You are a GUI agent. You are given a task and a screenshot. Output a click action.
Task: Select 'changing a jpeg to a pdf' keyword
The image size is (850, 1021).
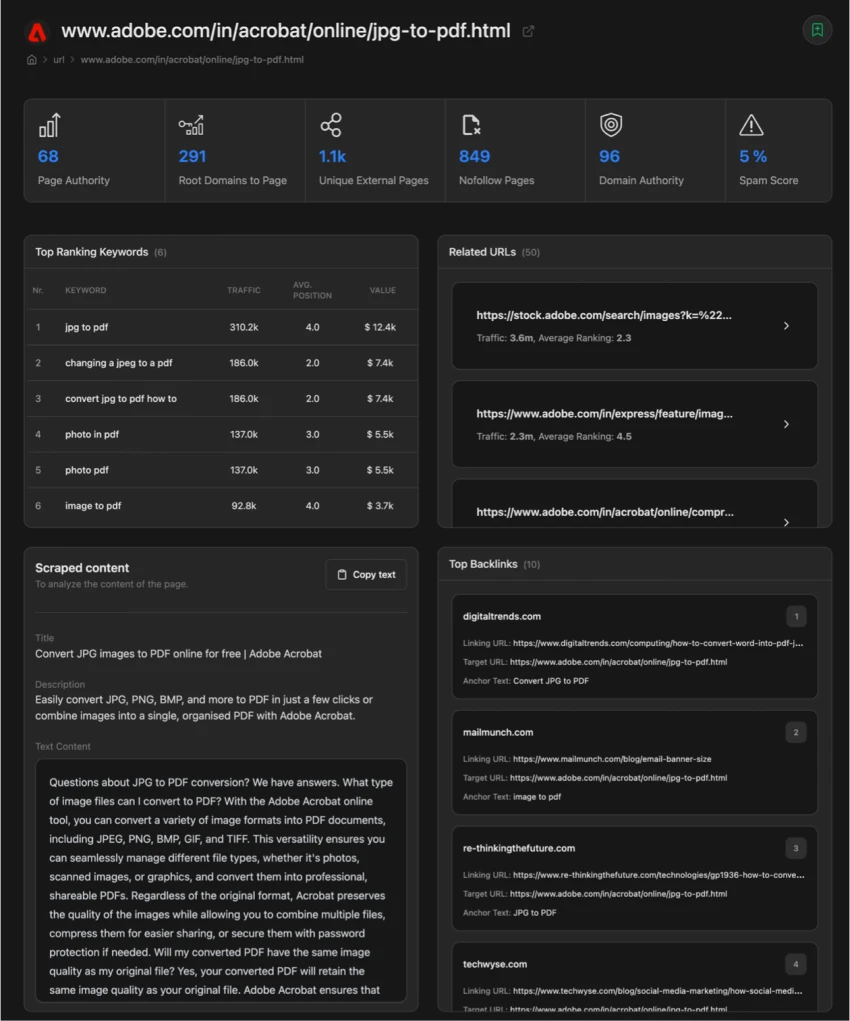pyautogui.click(x=221, y=363)
